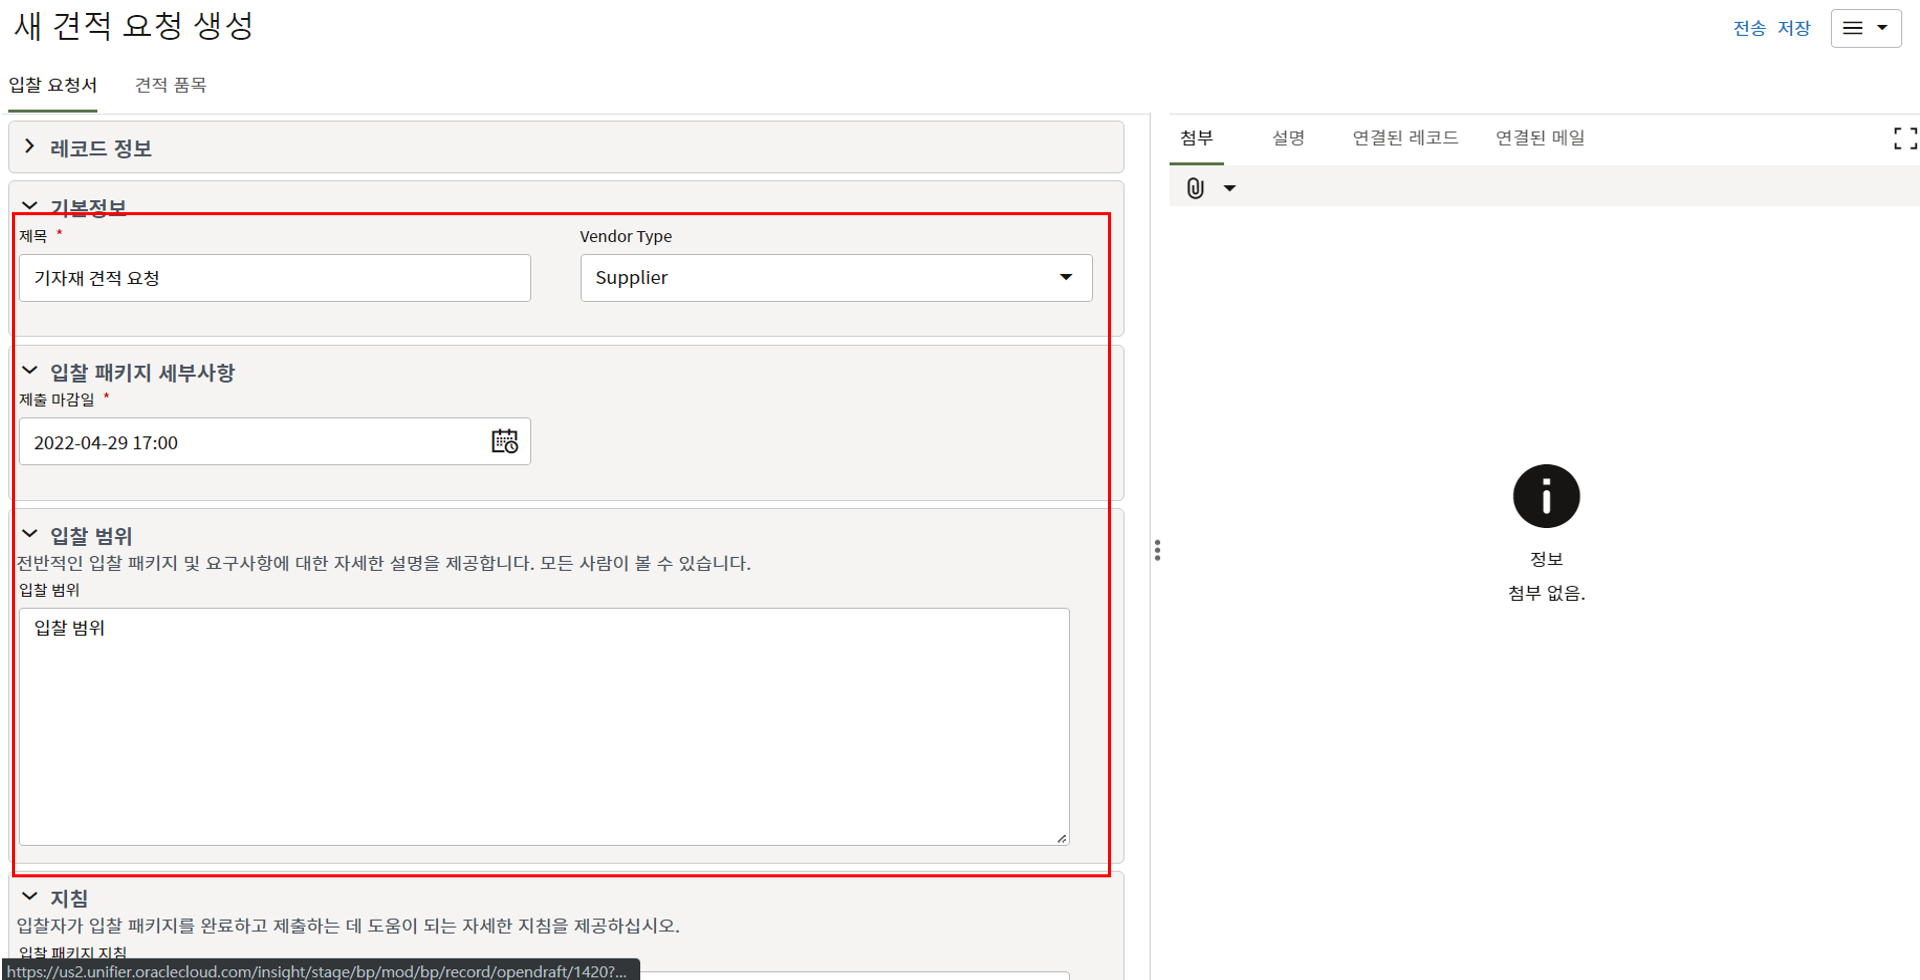Screen dimensions: 1920x980
Task: Maximize the attachment panel with fullscreen icon
Action: [1904, 139]
